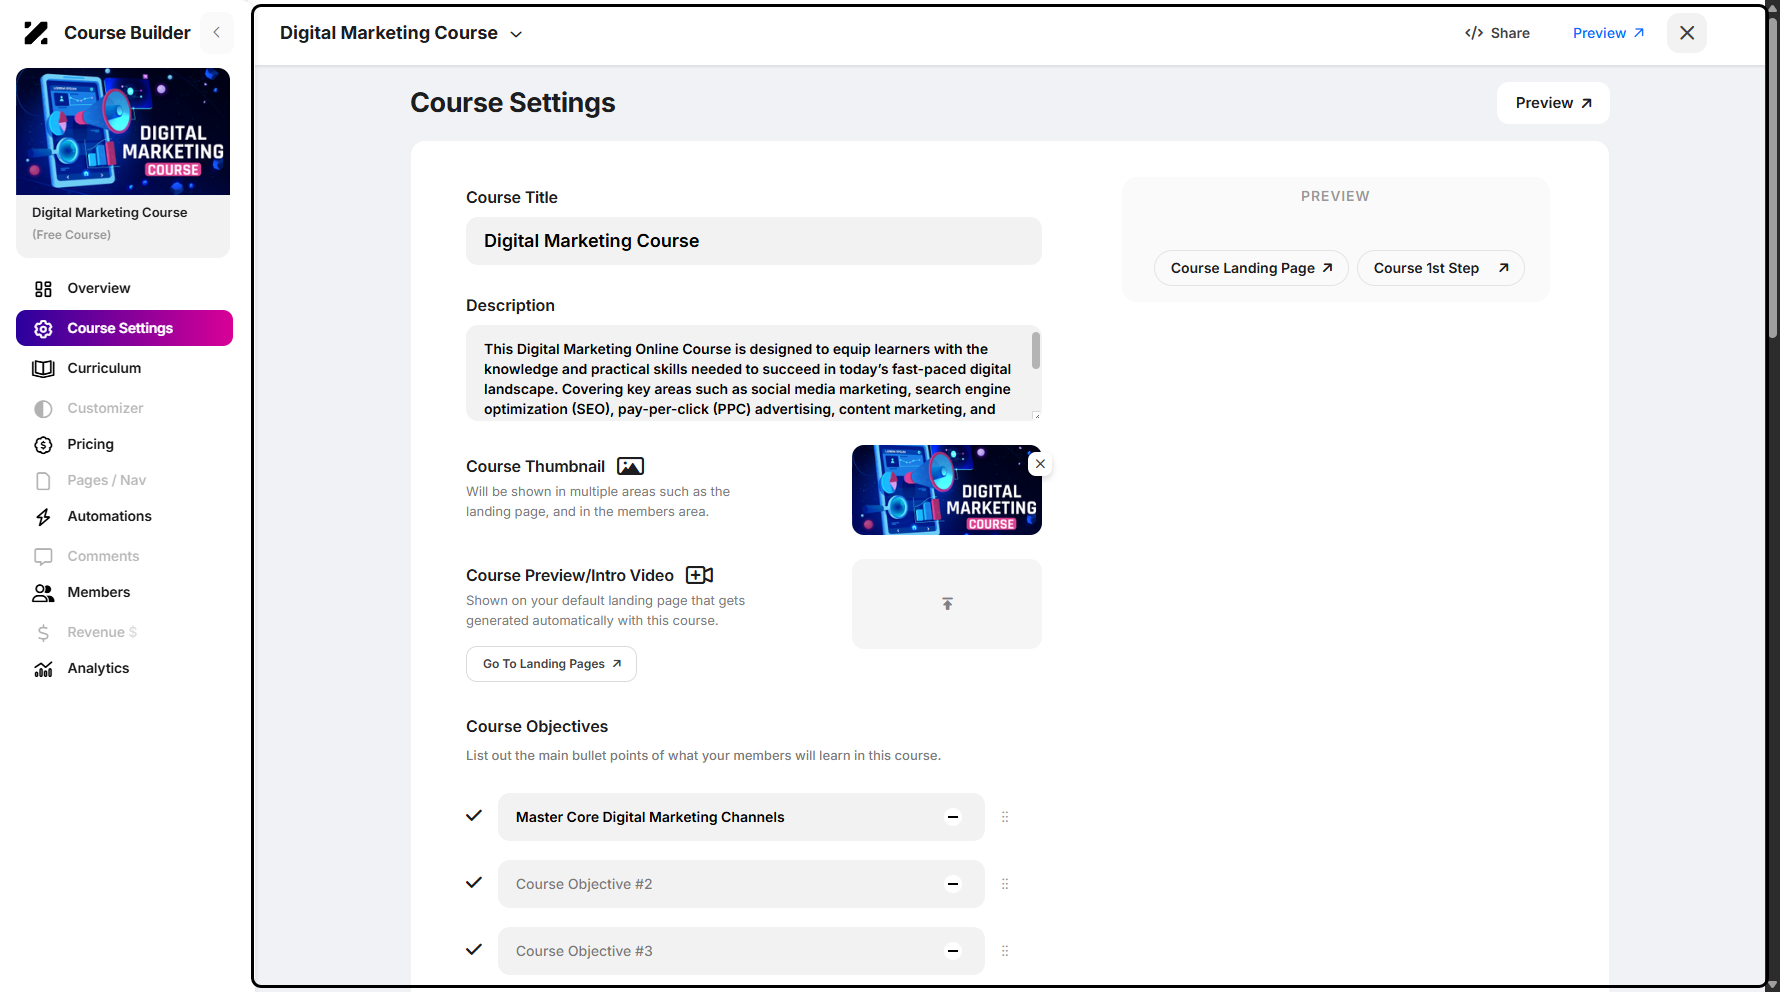The width and height of the screenshot is (1780, 992).
Task: Click the uploaded course thumbnail image
Action: (947, 490)
